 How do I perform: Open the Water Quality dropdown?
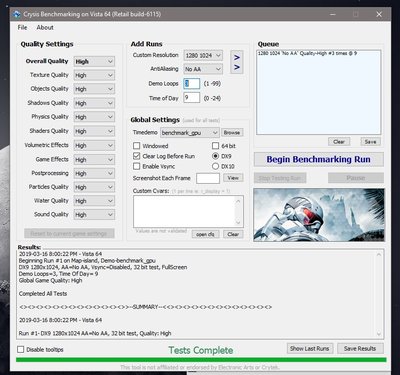(94, 201)
